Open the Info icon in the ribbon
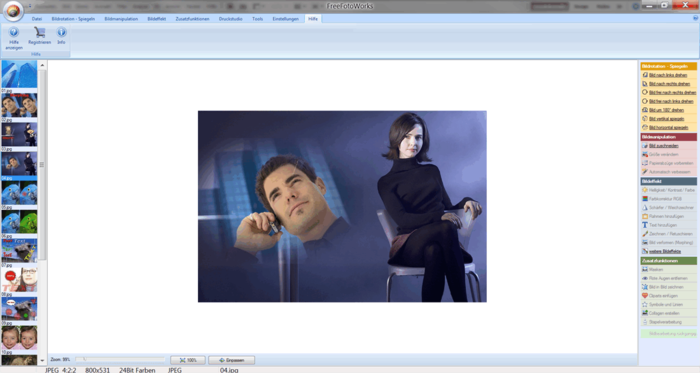 pos(61,32)
